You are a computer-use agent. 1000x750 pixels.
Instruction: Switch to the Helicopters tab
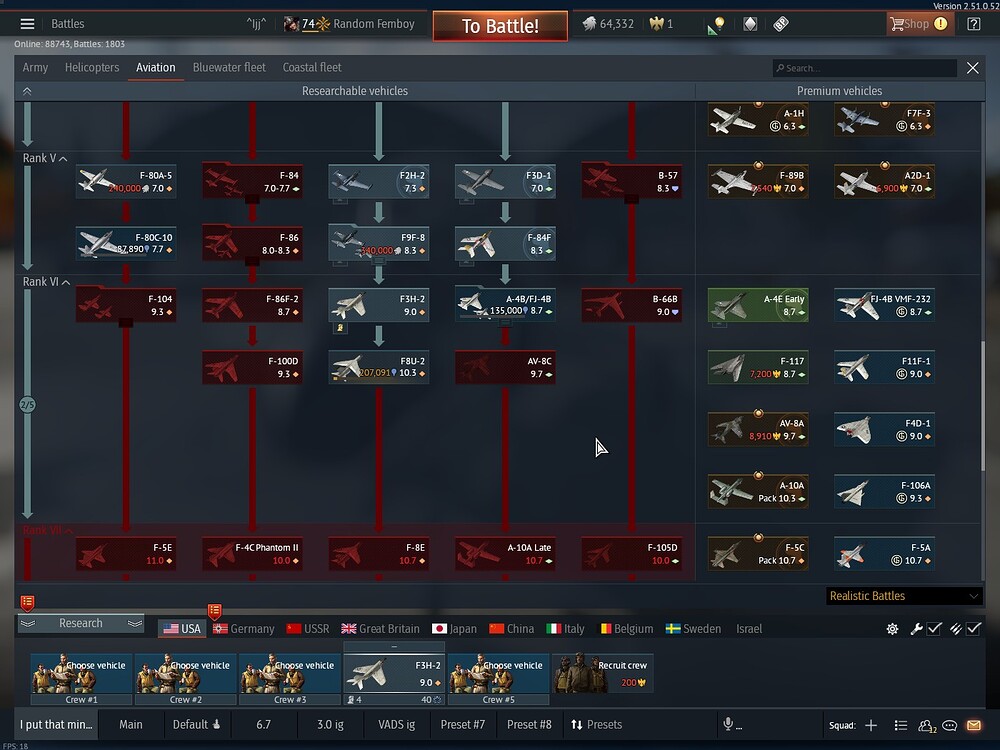pos(92,68)
